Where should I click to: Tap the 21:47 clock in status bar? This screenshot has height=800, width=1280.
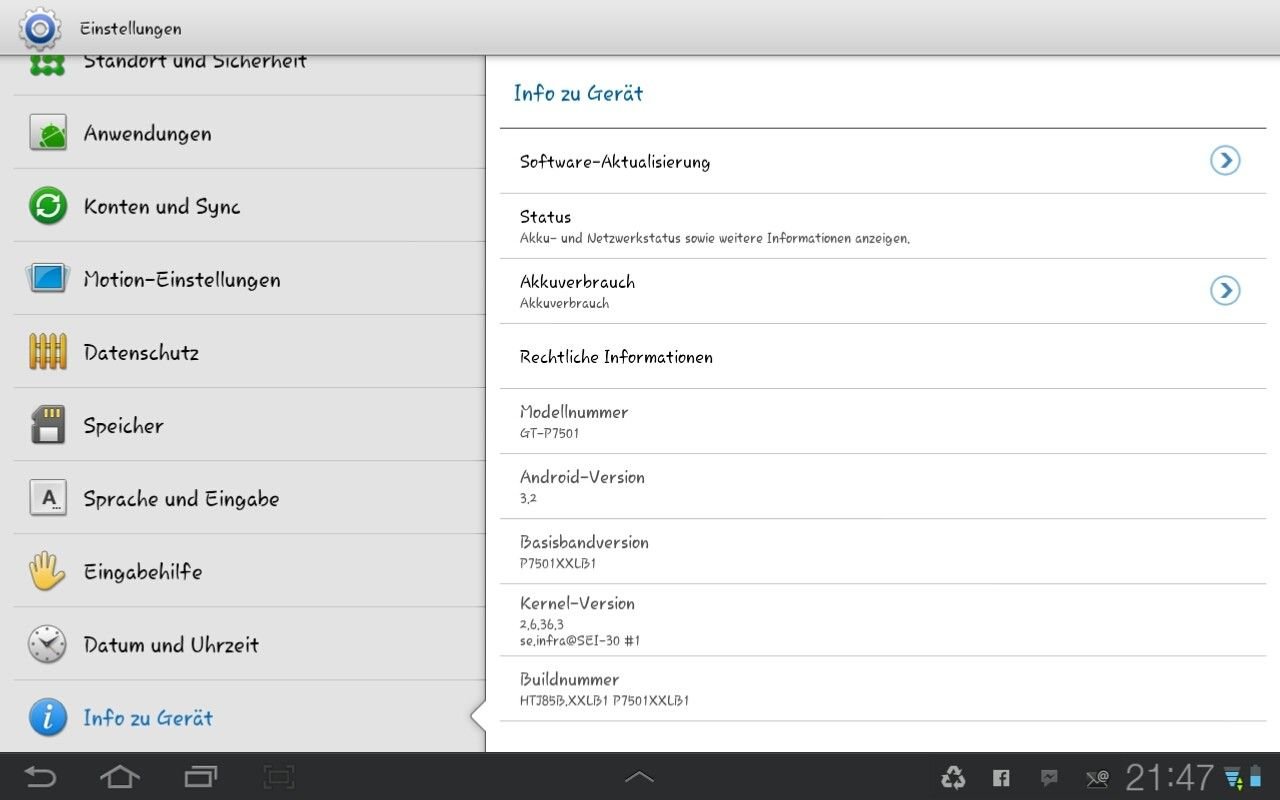point(1169,777)
